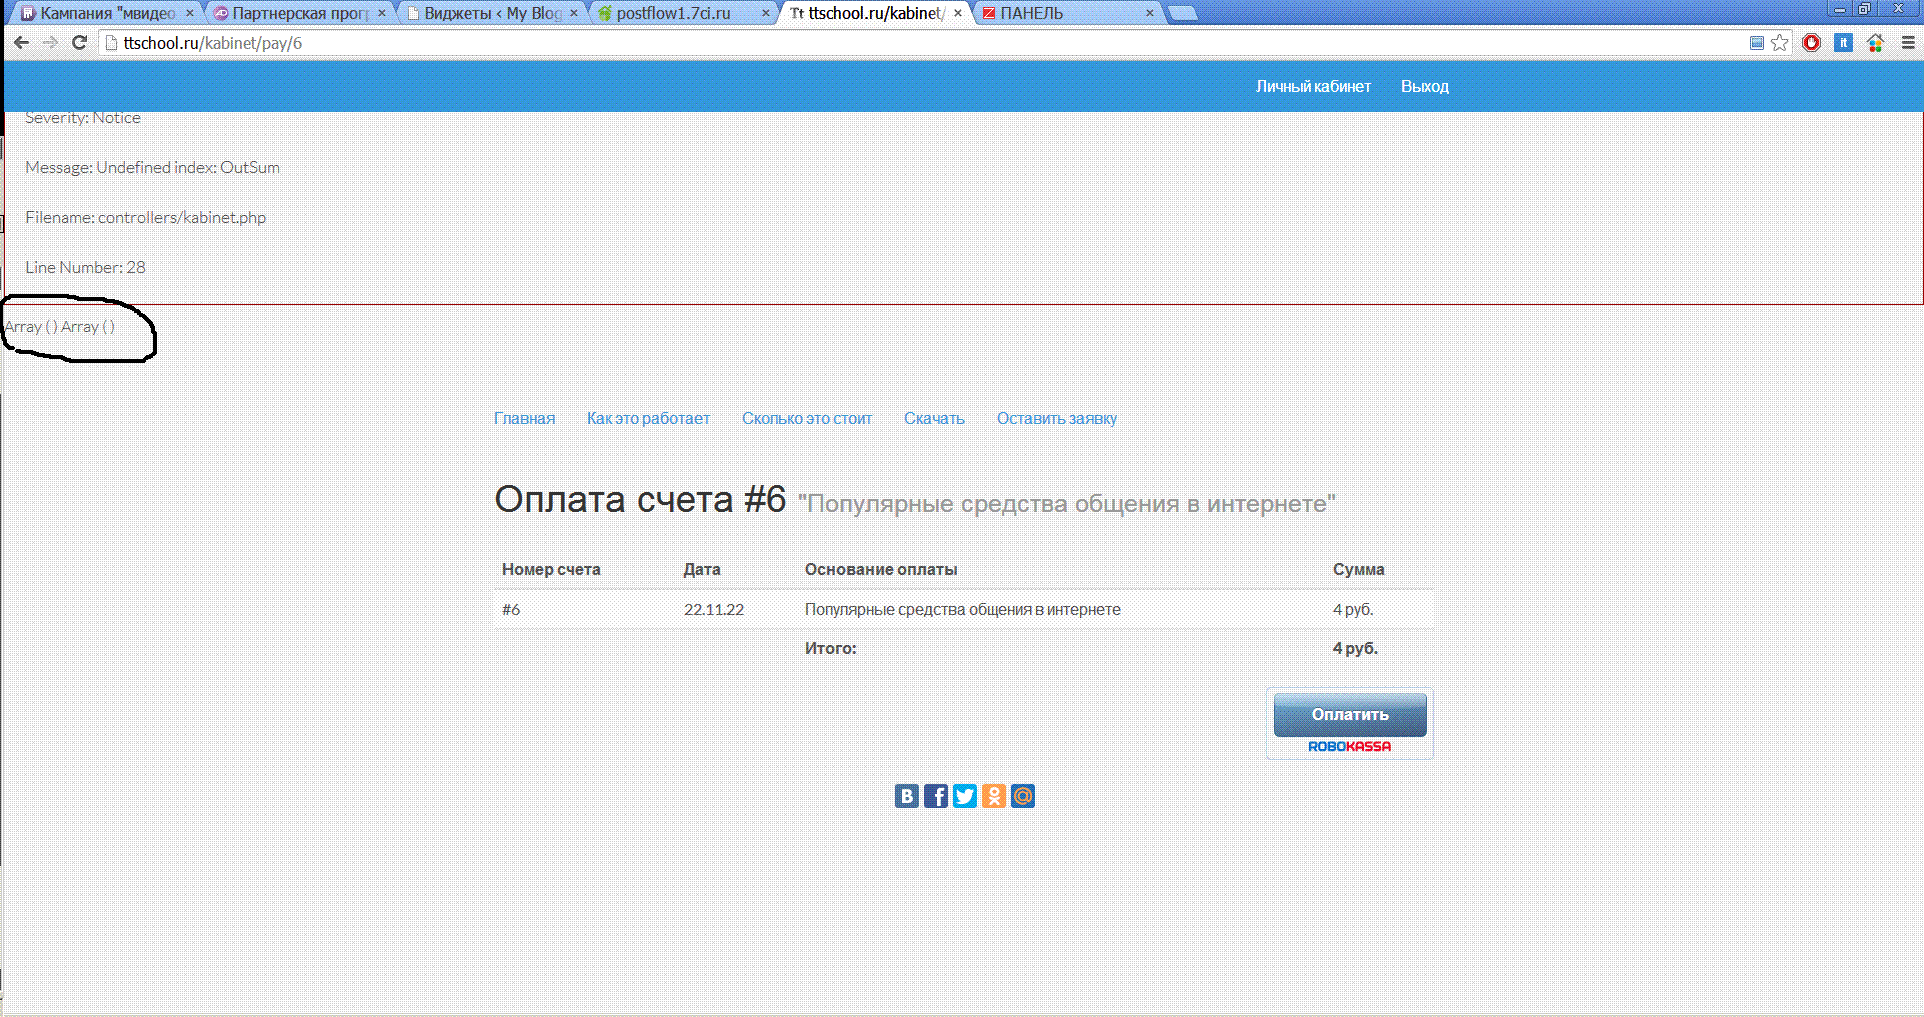The height and width of the screenshot is (1017, 1924).
Task: Close the postflow1.7ci.ru tab
Action: [x=766, y=13]
